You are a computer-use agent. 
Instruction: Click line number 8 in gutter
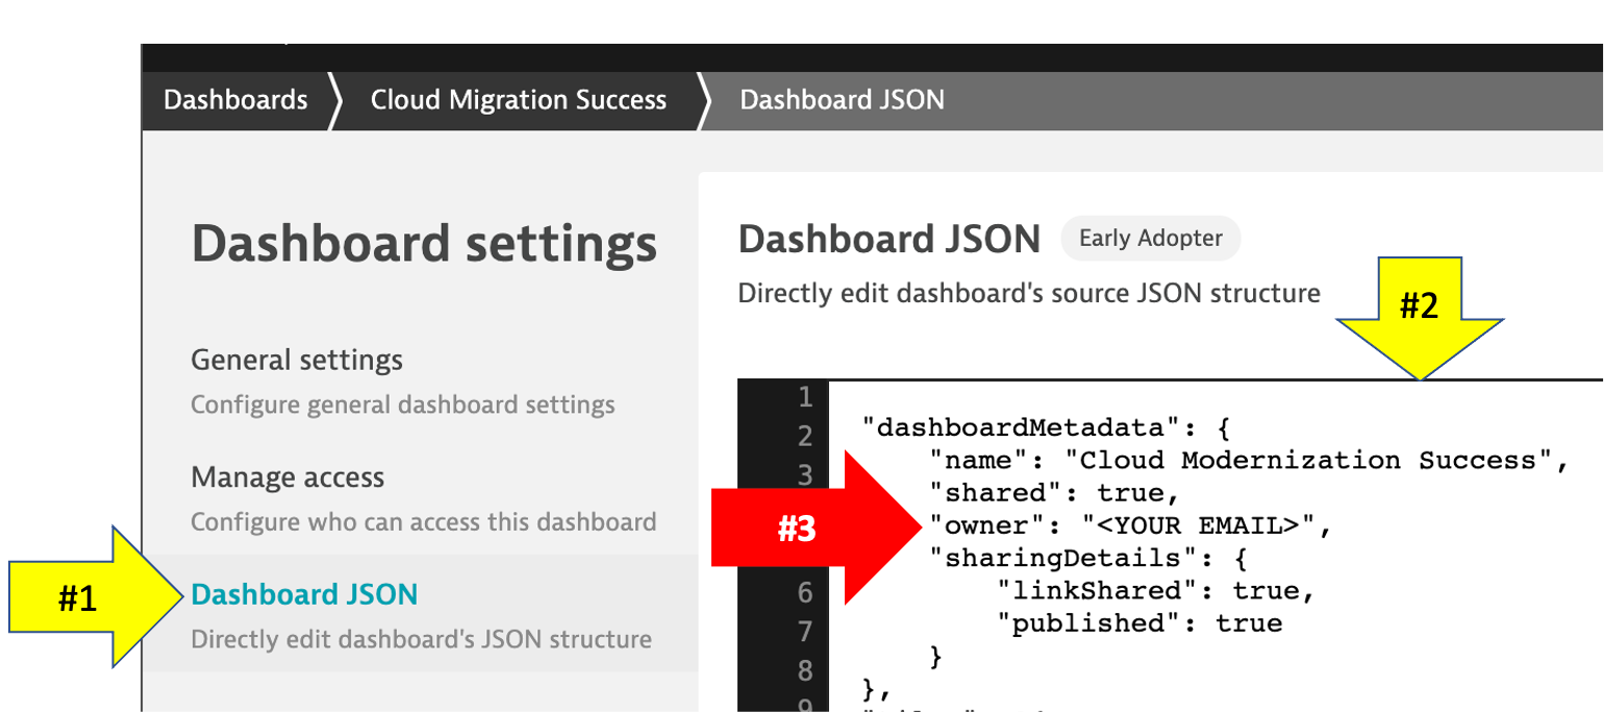805,671
